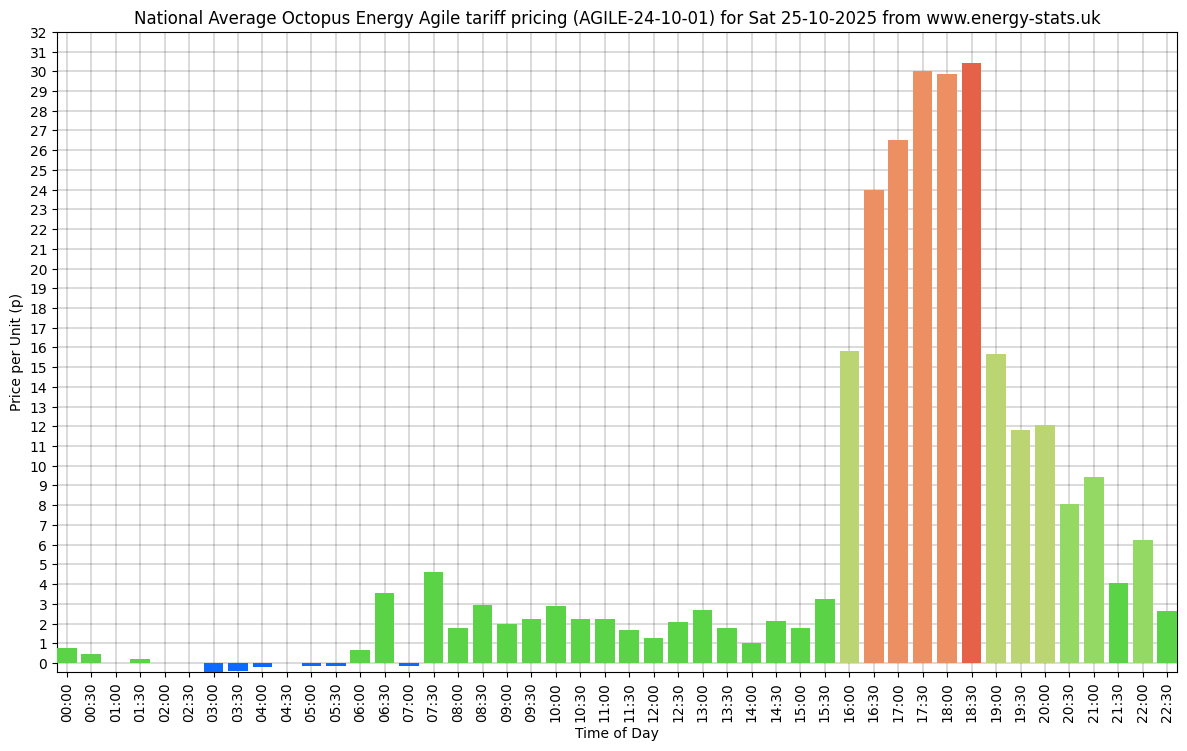Select the green bar at 07:30

pyautogui.click(x=433, y=618)
